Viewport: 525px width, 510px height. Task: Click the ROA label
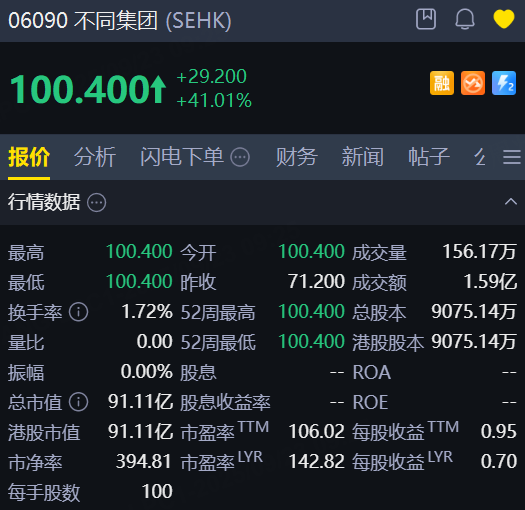coord(372,373)
